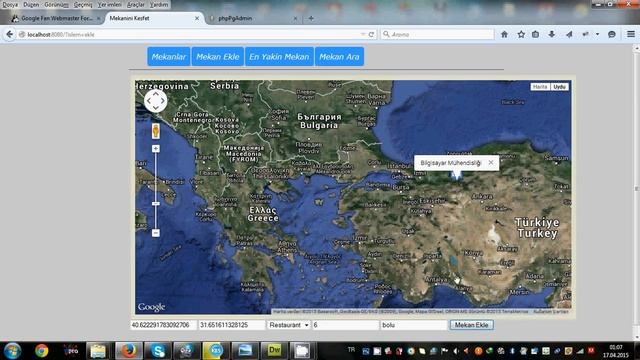The image size is (640, 360).
Task: Open the Yardım menu
Action: point(159,4)
